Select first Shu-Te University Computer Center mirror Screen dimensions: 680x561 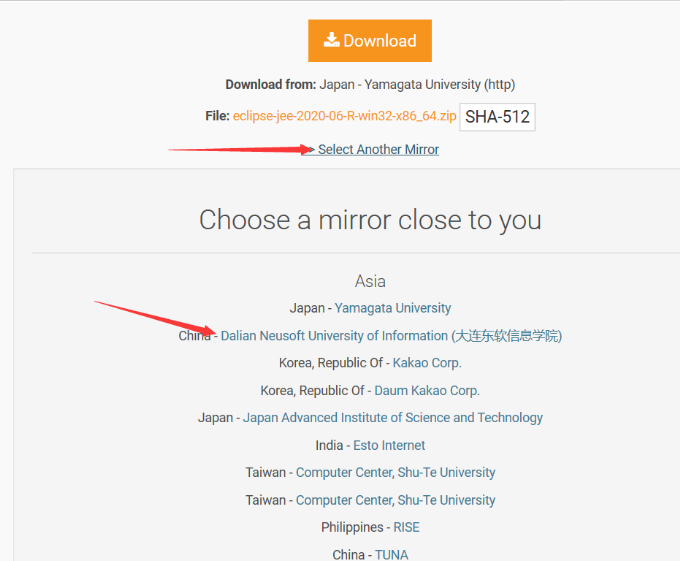[395, 473]
